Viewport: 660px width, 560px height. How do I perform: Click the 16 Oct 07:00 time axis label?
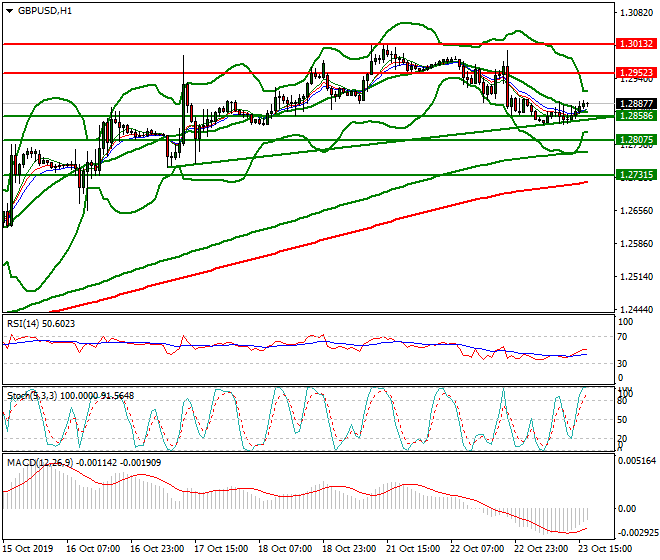click(93, 549)
